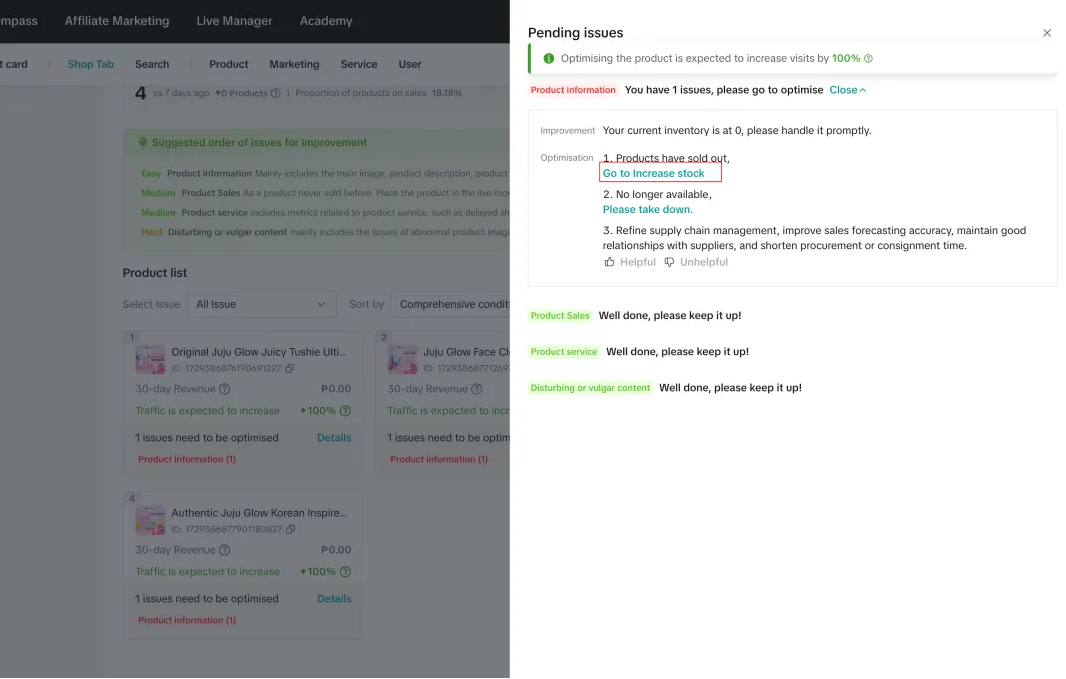Click Product information (1) under Juju Glow Face

439,459
